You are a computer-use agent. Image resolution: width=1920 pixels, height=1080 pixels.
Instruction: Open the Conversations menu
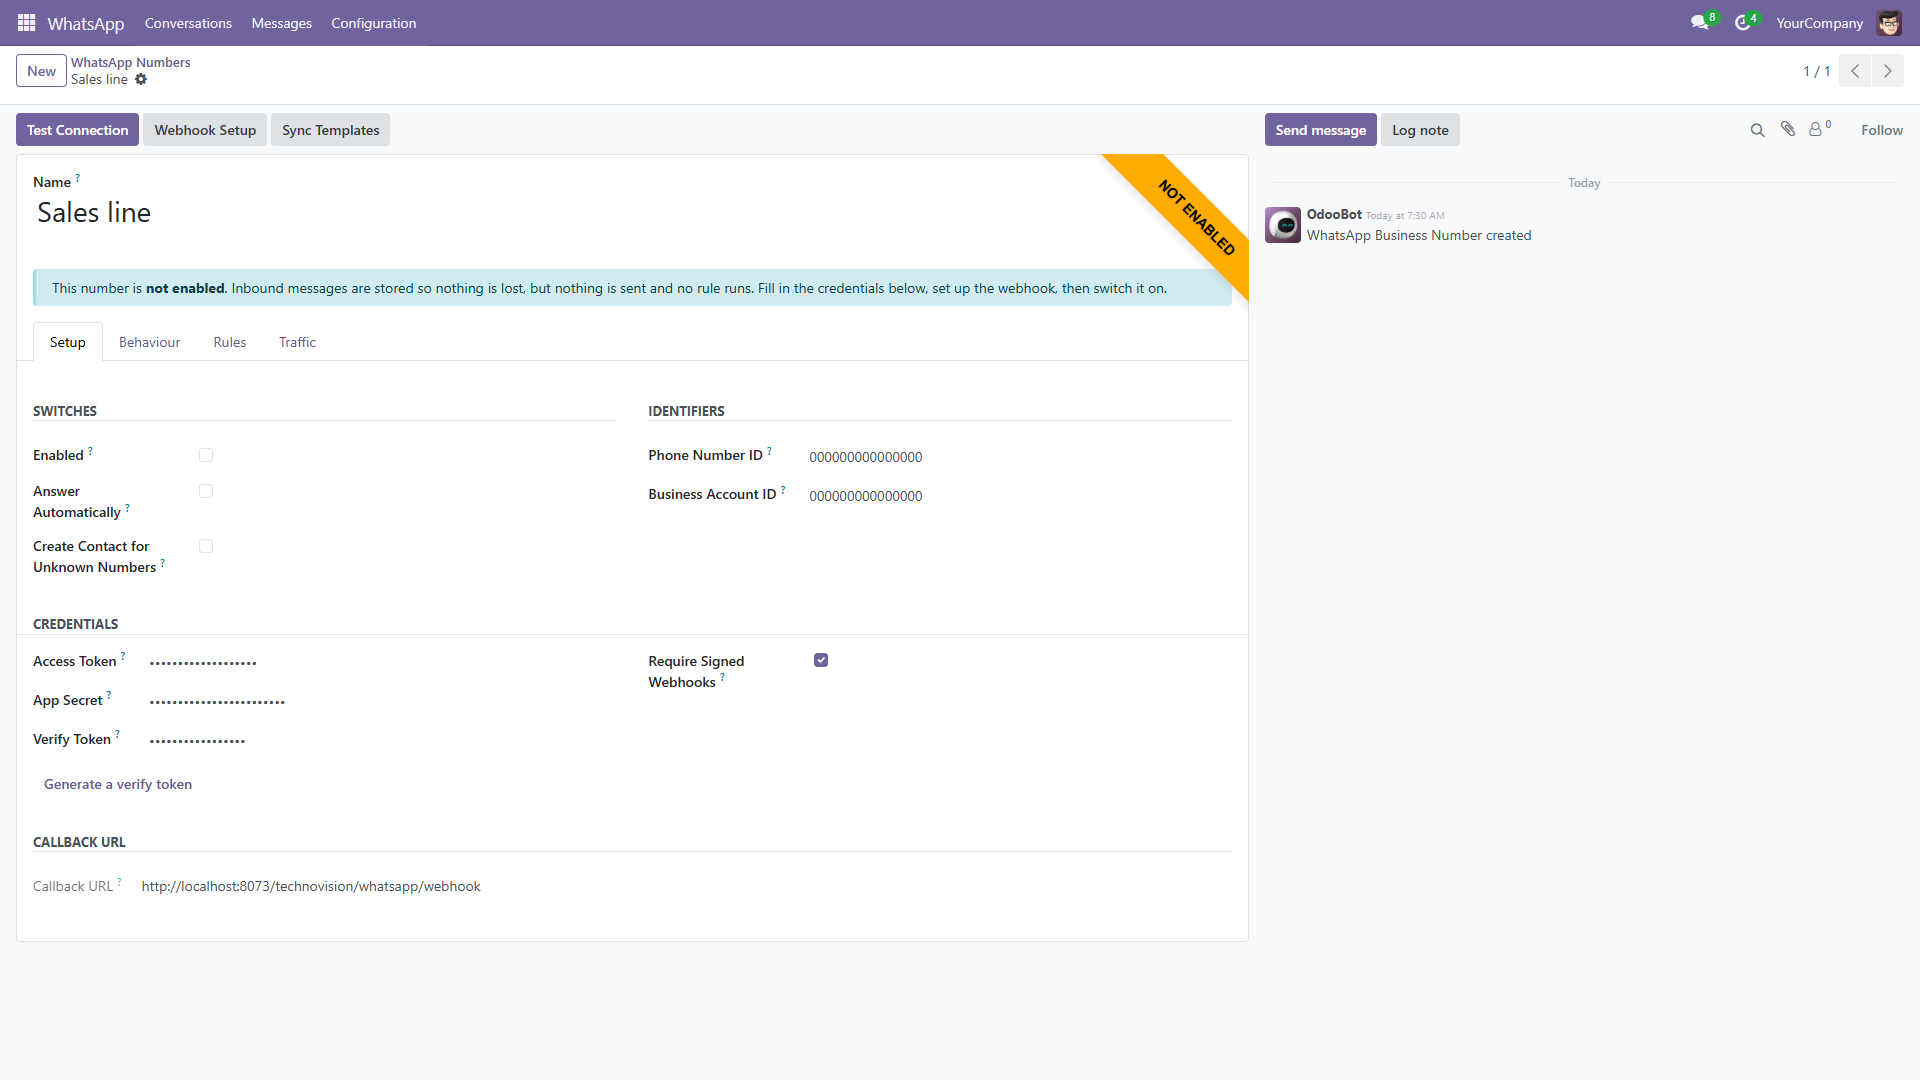tap(188, 23)
